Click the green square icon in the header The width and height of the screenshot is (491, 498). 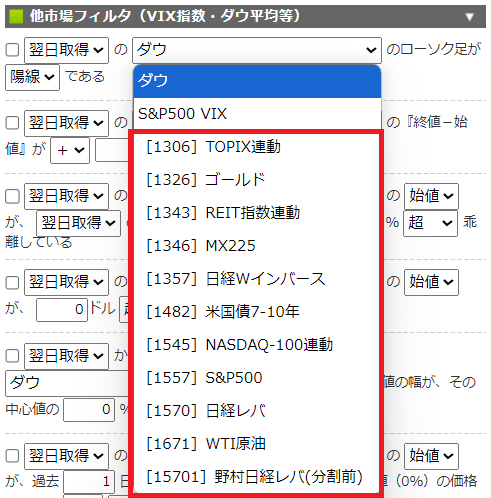(16, 16)
